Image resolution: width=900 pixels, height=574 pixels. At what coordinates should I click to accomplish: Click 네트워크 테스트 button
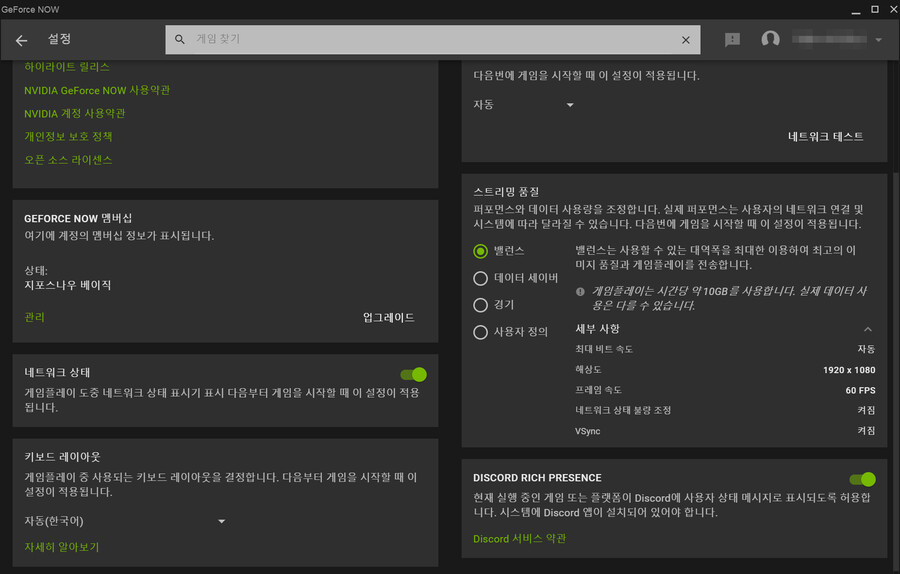[825, 137]
